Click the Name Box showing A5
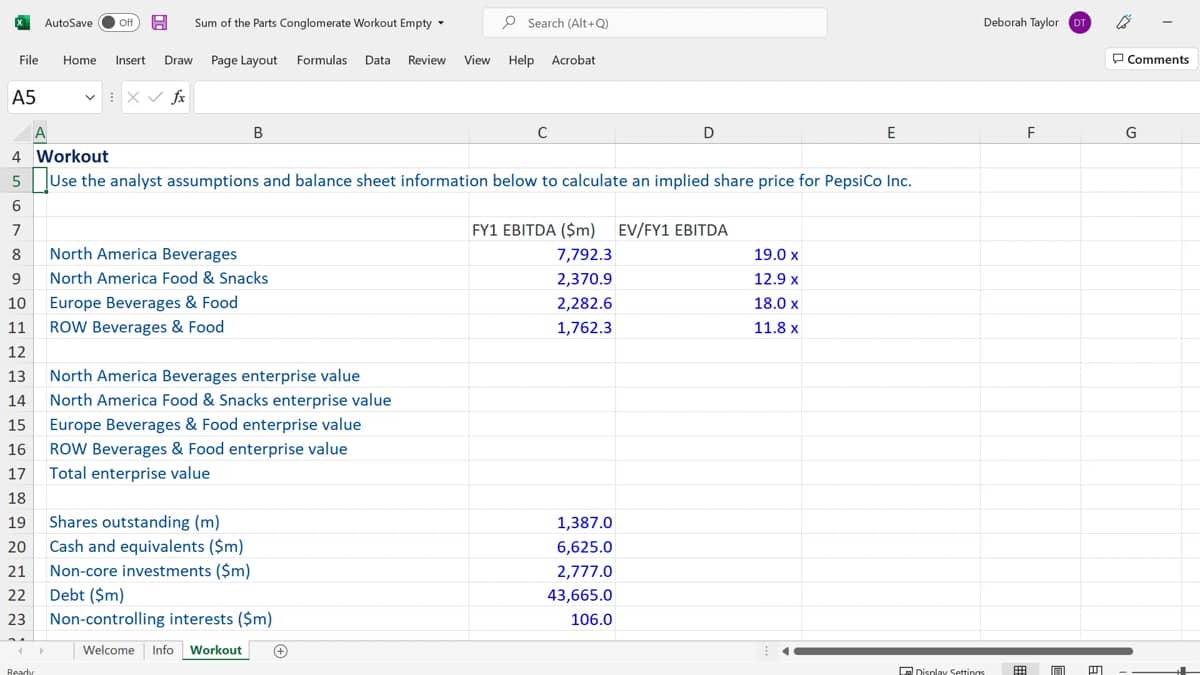Screen dimensions: 1200x675 (x=44, y=97)
